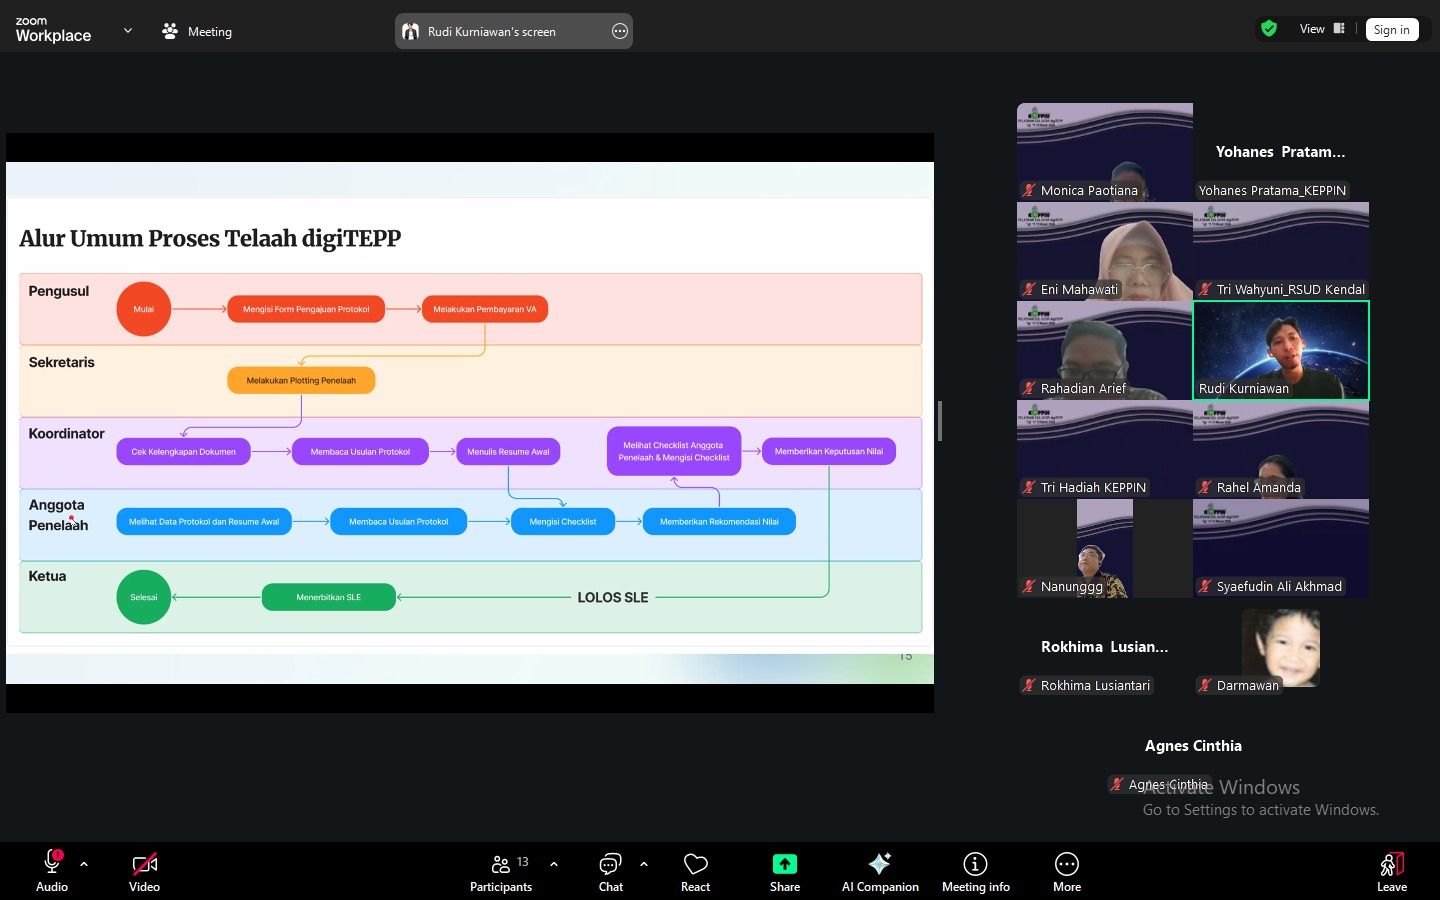
Task: Expand audio settings arrow next to Audio
Action: (84, 864)
